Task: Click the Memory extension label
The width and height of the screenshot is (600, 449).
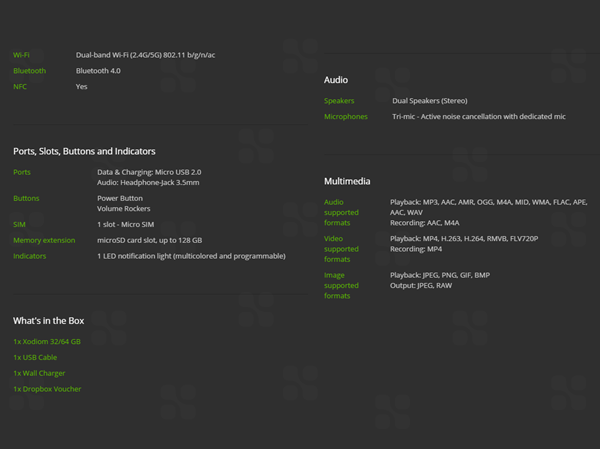Action: click(44, 240)
